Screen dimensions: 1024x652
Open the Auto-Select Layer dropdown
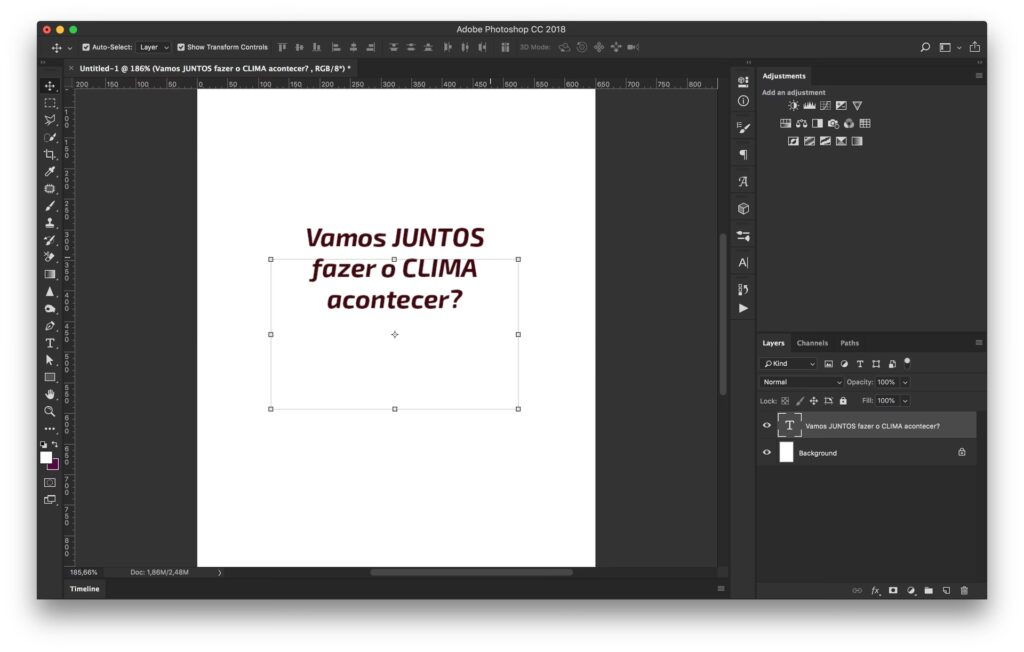[154, 47]
